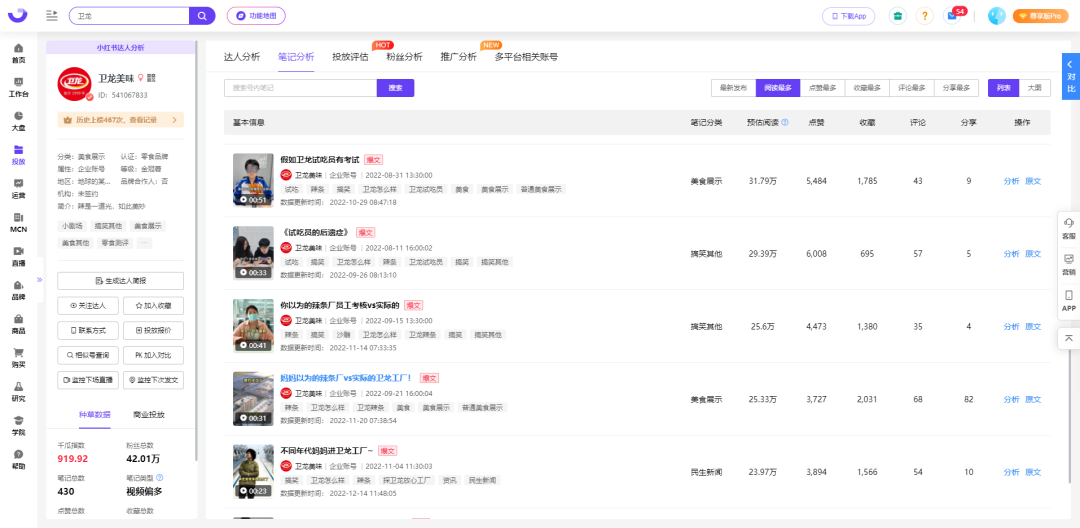This screenshot has height=528, width=1080.
Task: Click 生成达人简报 button
Action: tap(121, 281)
